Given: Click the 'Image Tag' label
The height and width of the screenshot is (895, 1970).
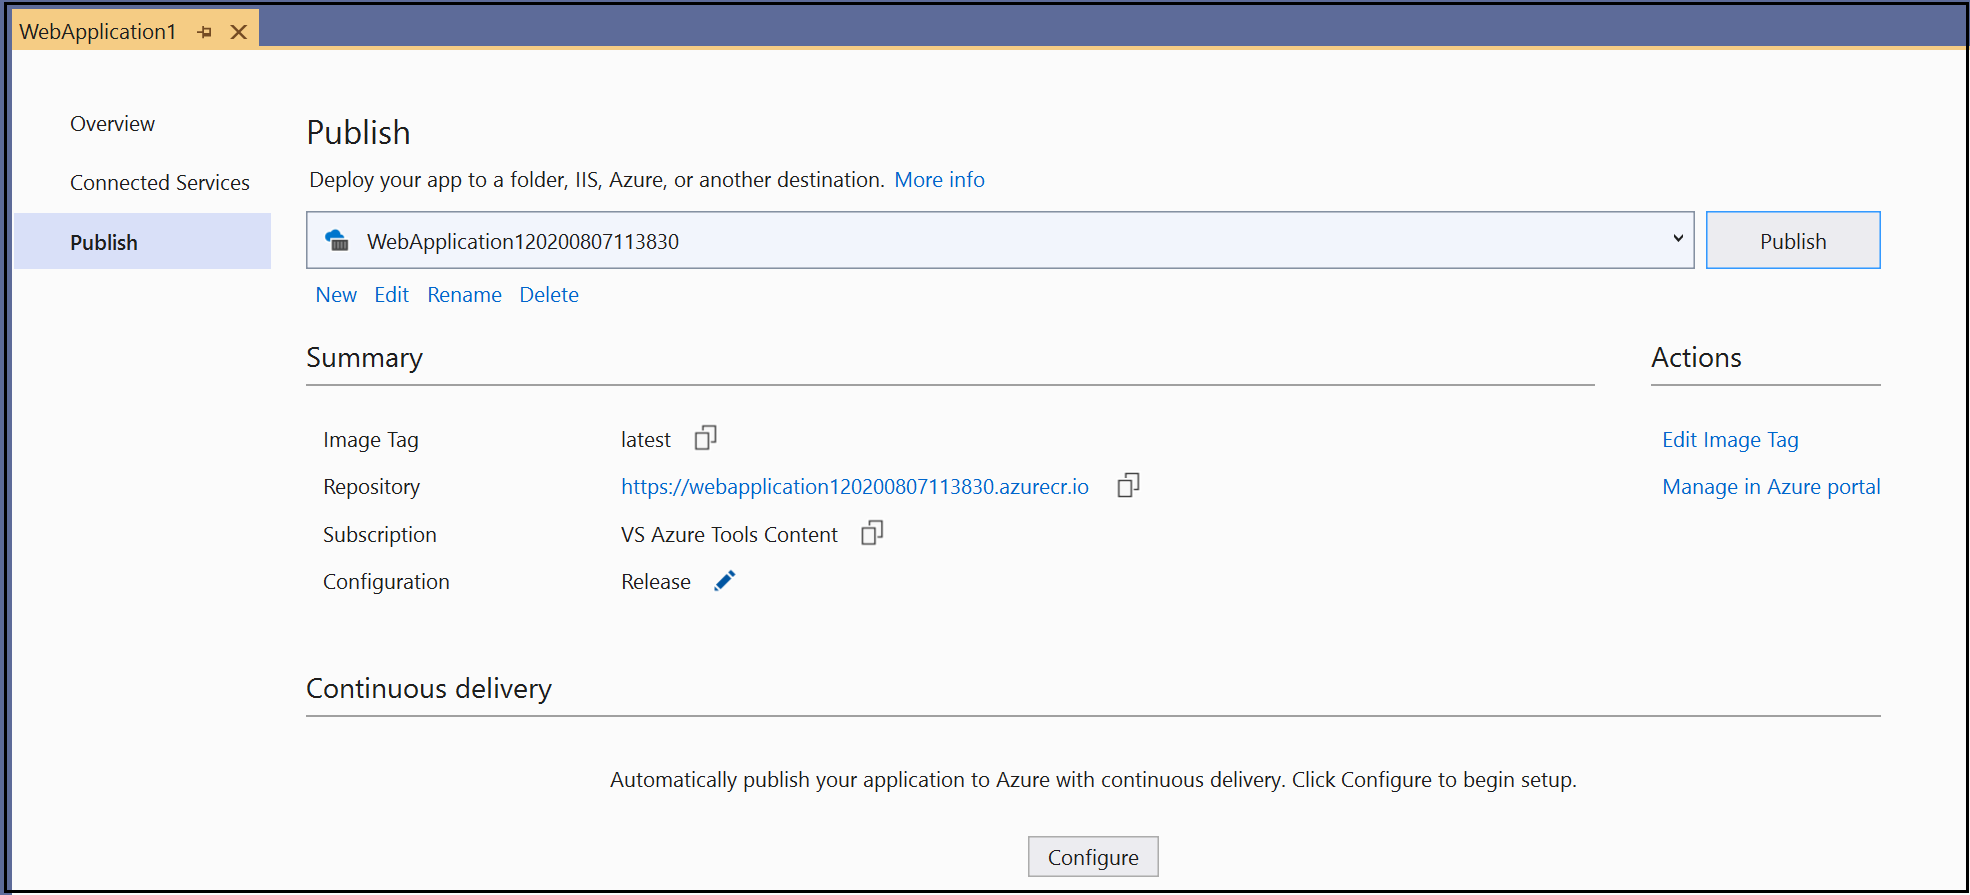Looking at the screenshot, I should point(371,440).
